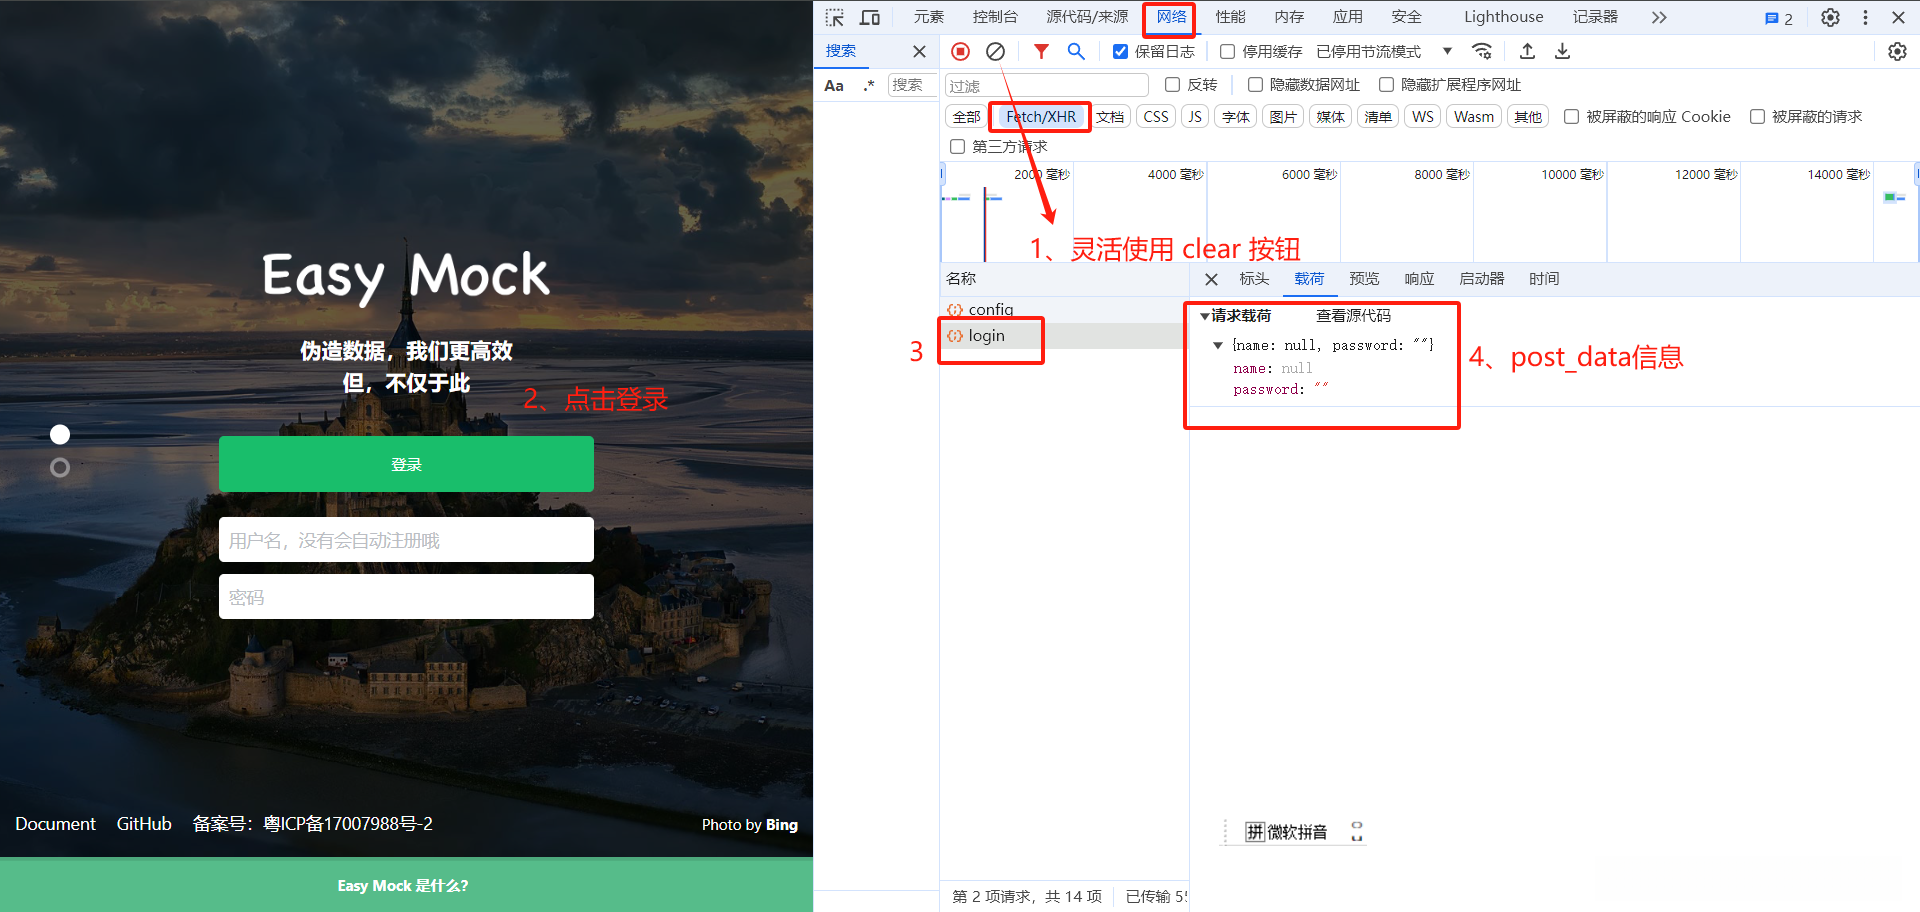1920x912 pixels.
Task: Check hide data URLs checkbox
Action: click(x=1255, y=85)
